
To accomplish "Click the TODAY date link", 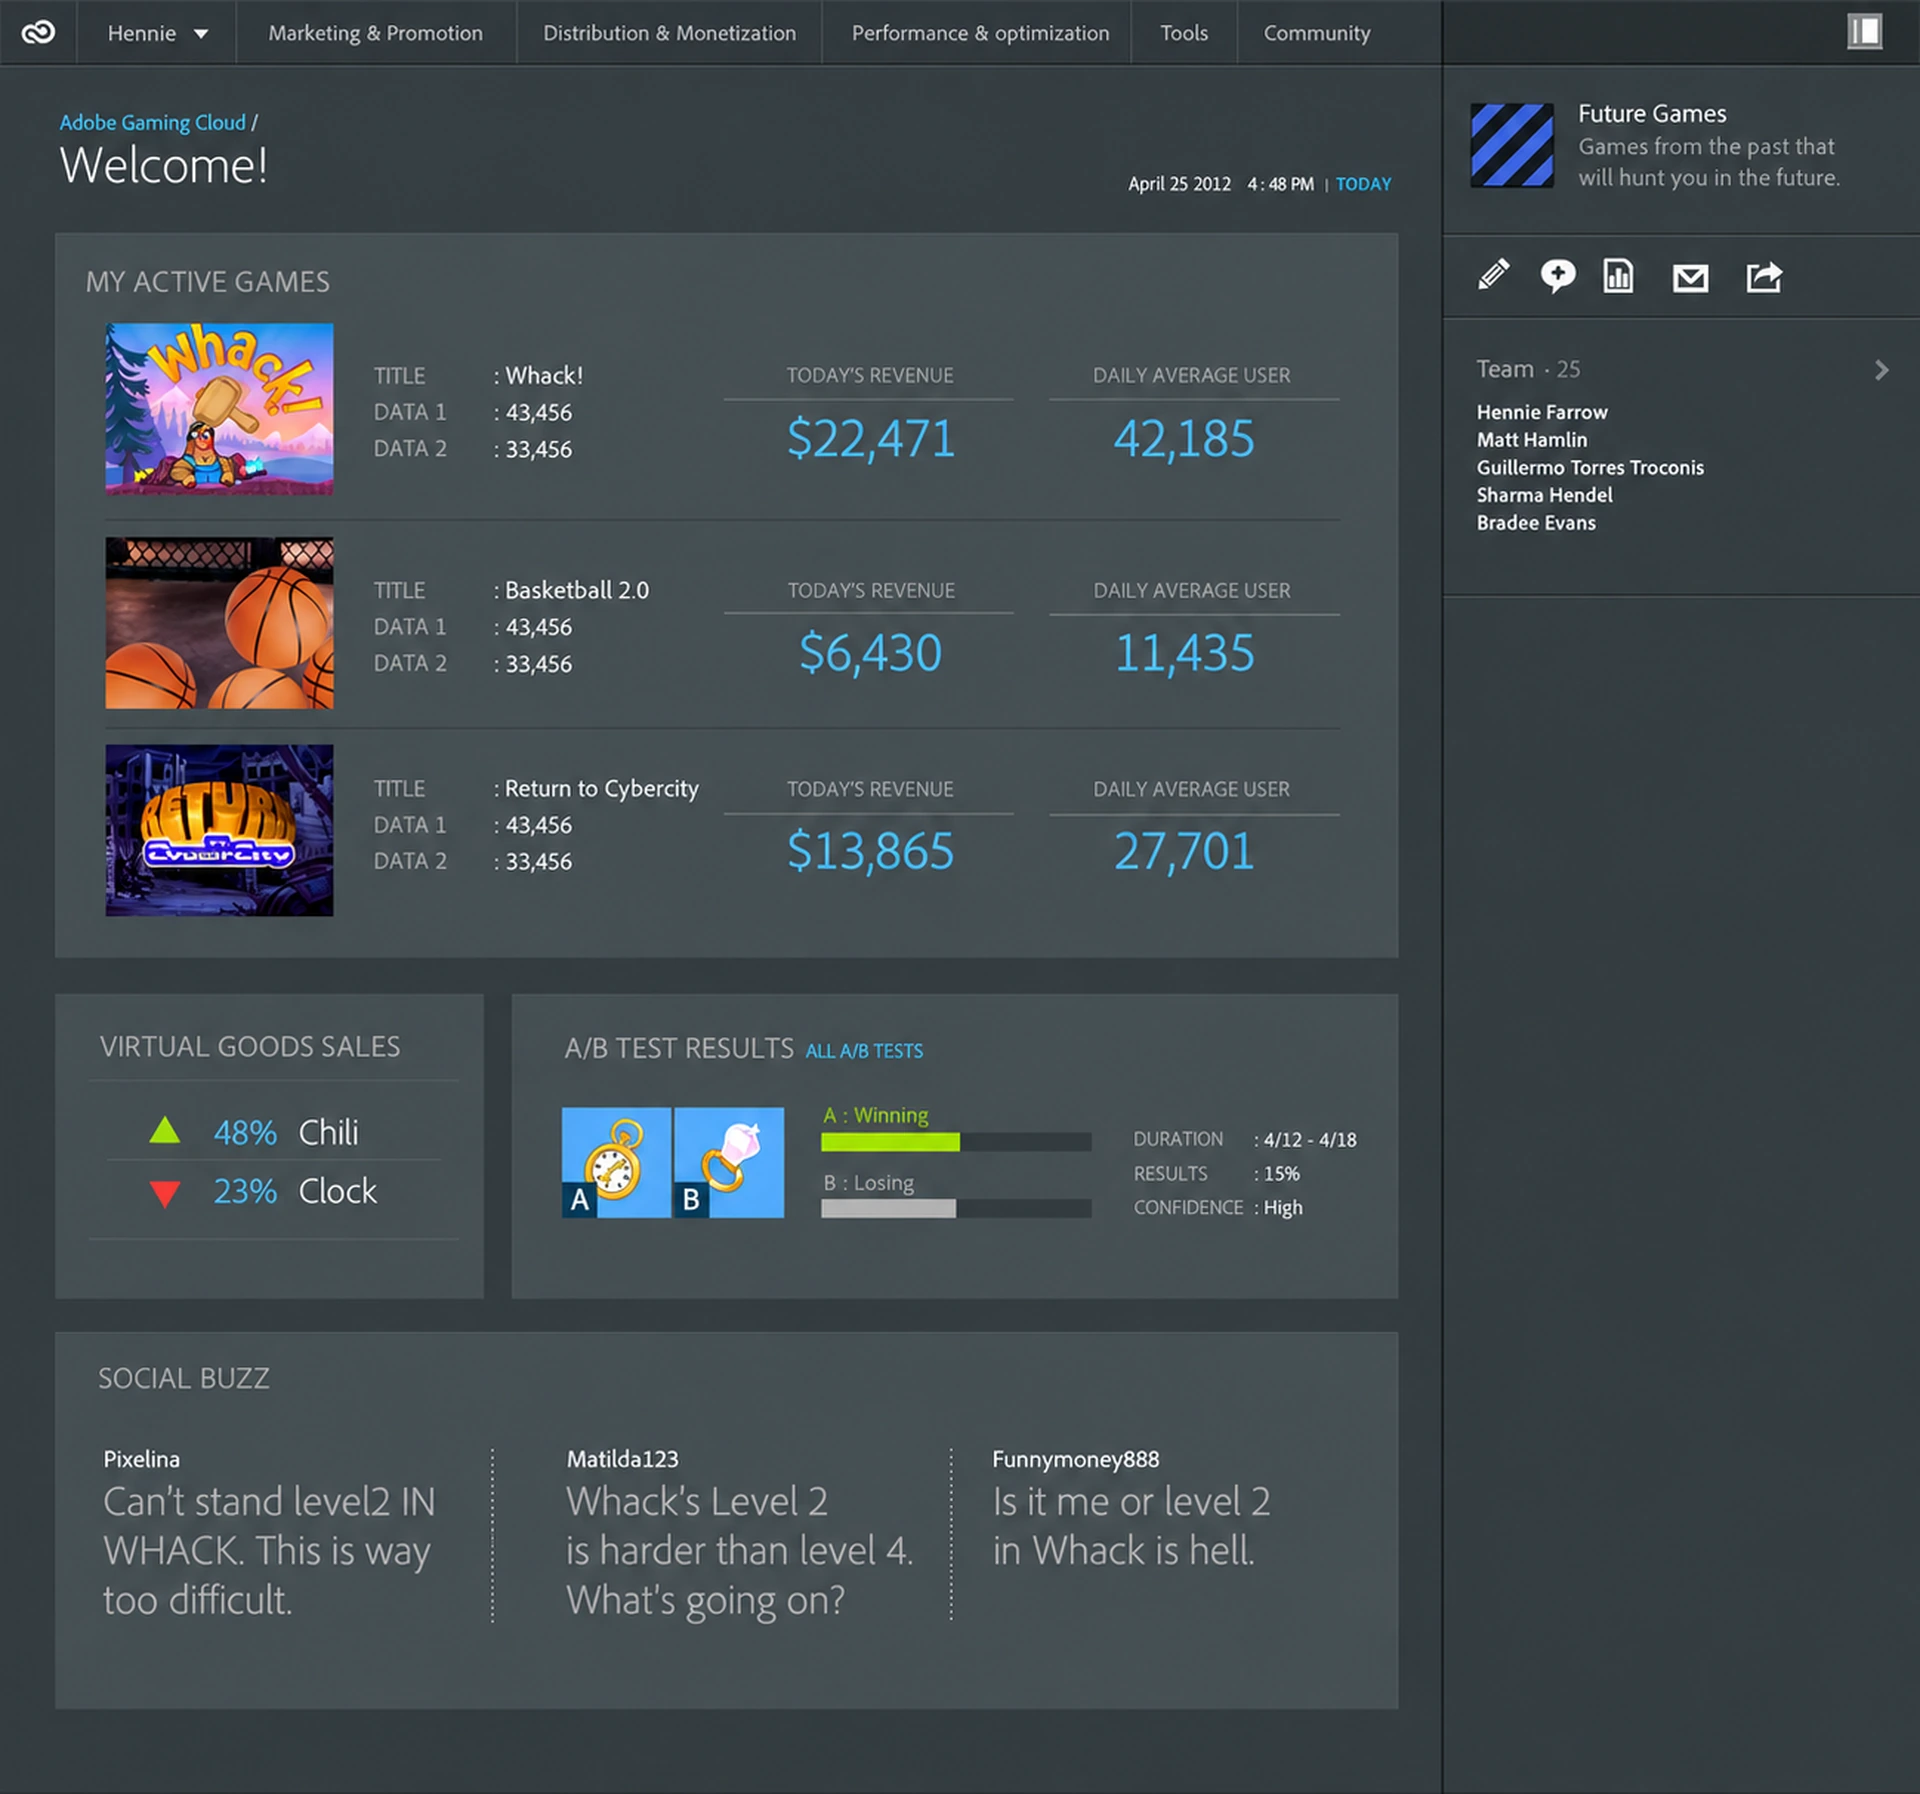I will (1363, 184).
